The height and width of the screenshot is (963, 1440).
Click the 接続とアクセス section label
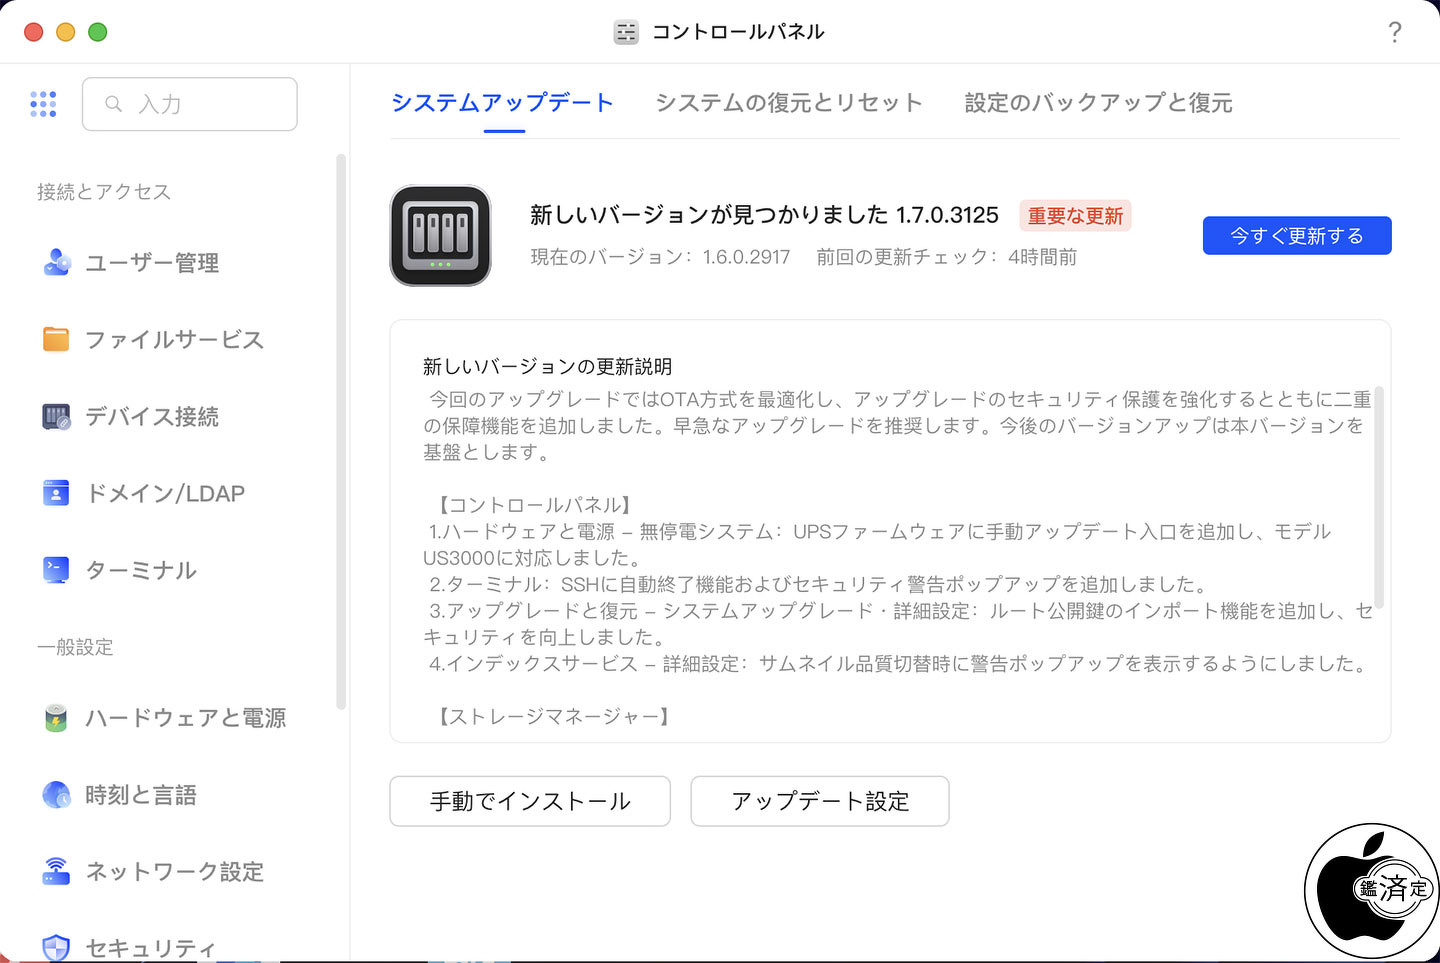(104, 192)
